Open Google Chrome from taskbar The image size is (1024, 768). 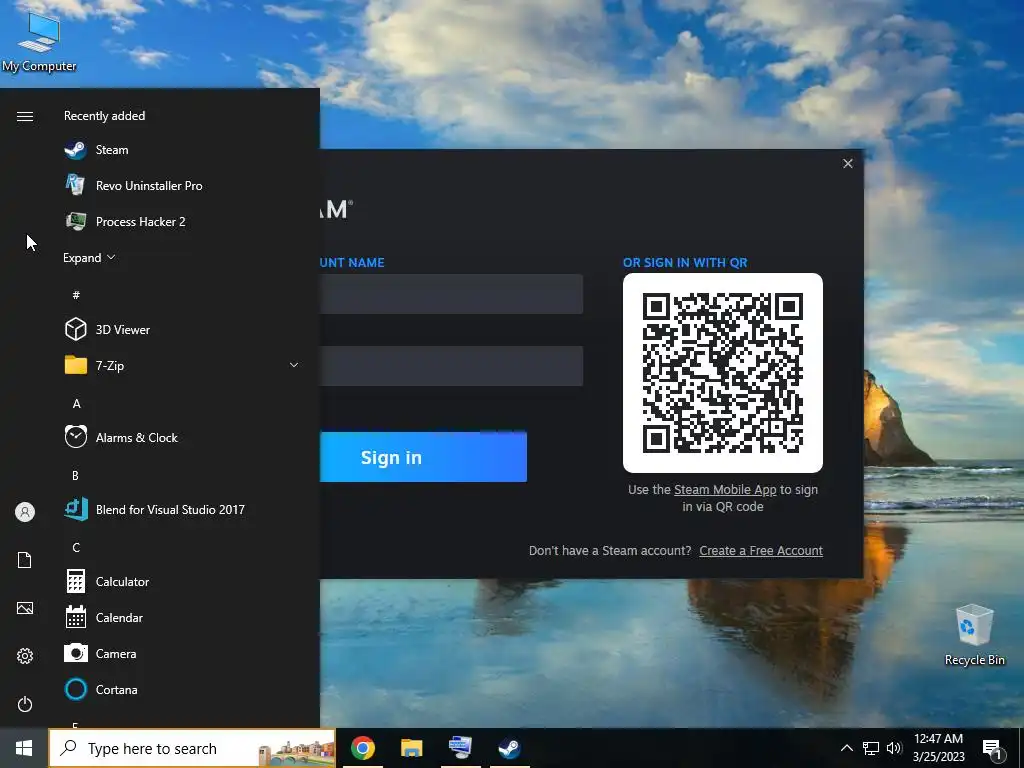[362, 748]
